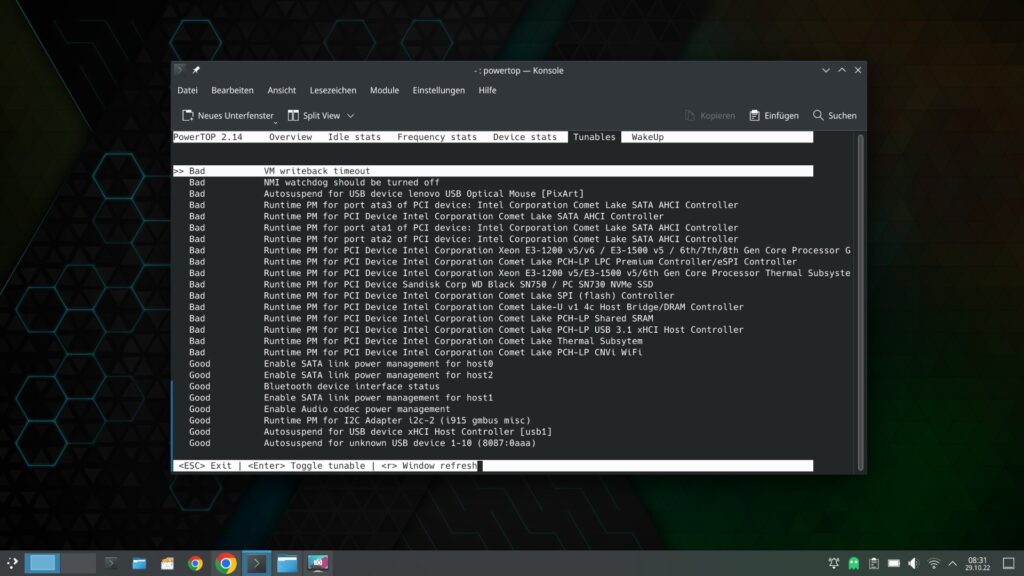This screenshot has height=576, width=1024.
Task: Click the Suchen search magnifier icon
Action: 818,116
